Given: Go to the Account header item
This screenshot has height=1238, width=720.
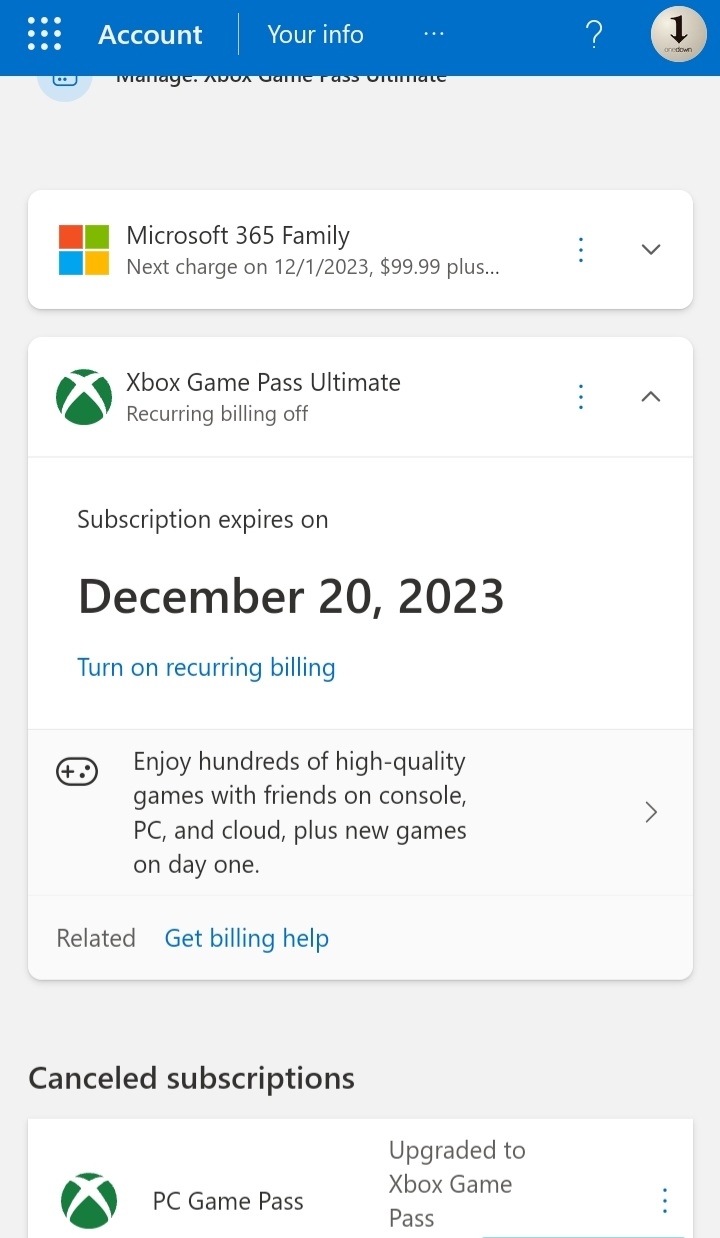Looking at the screenshot, I should point(150,35).
